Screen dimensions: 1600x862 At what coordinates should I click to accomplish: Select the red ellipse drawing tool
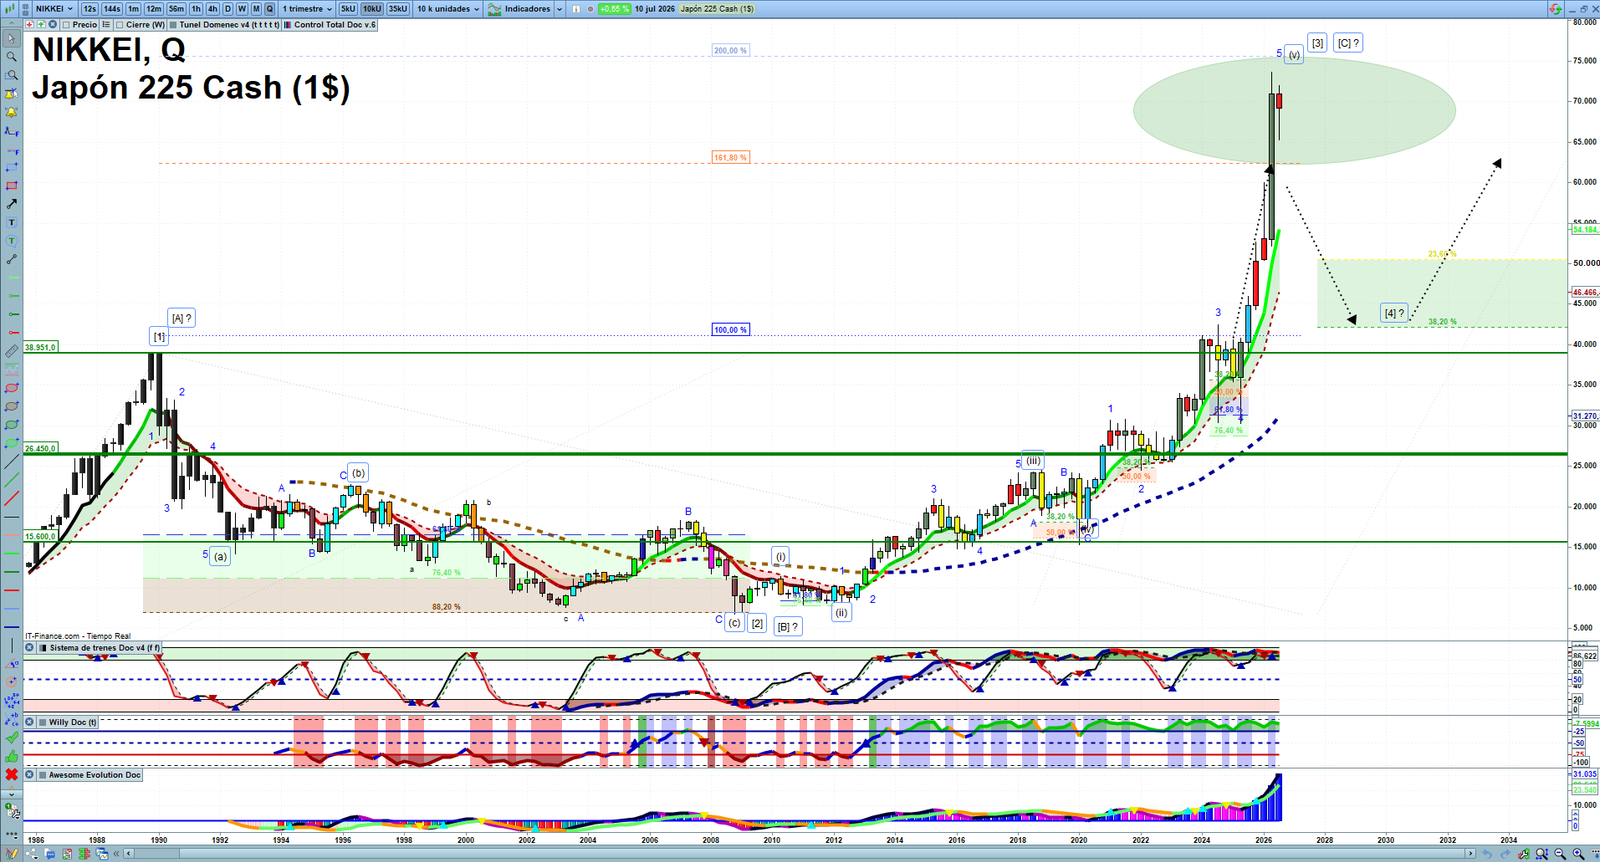pyautogui.click(x=11, y=388)
